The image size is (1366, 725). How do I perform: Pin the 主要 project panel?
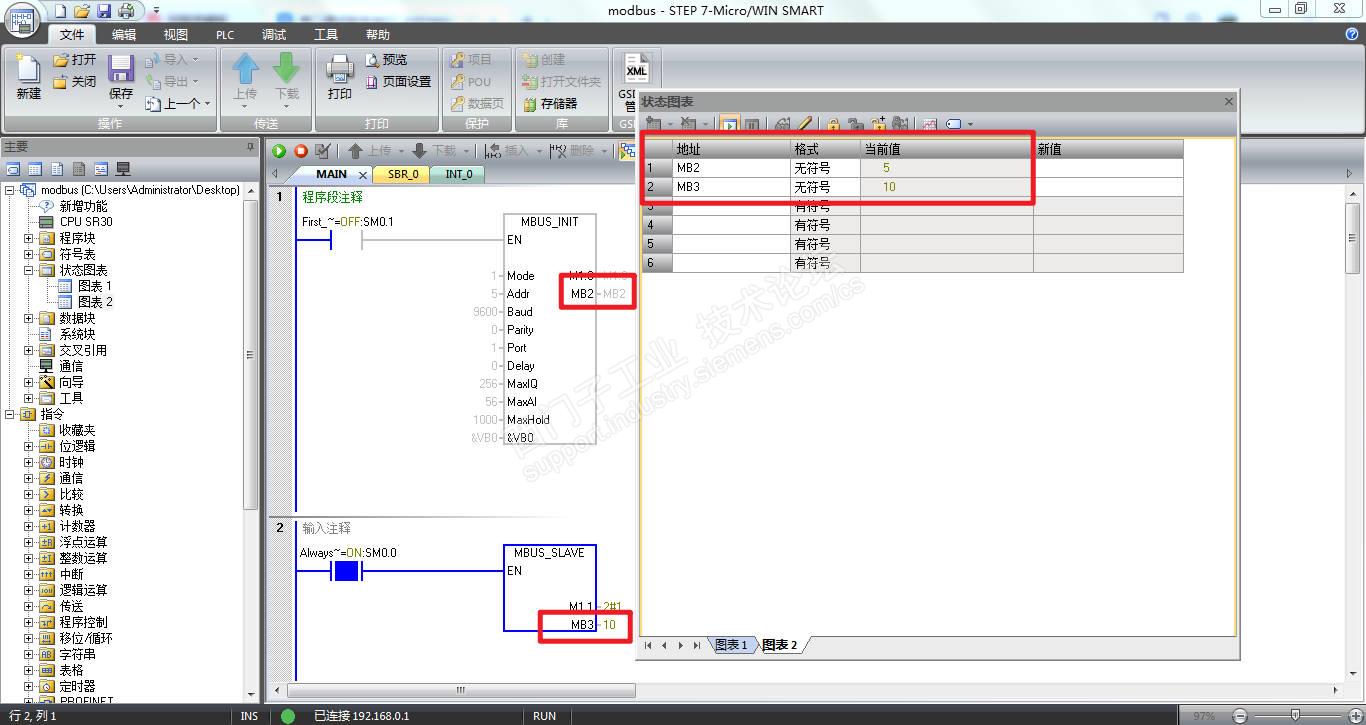tap(251, 146)
